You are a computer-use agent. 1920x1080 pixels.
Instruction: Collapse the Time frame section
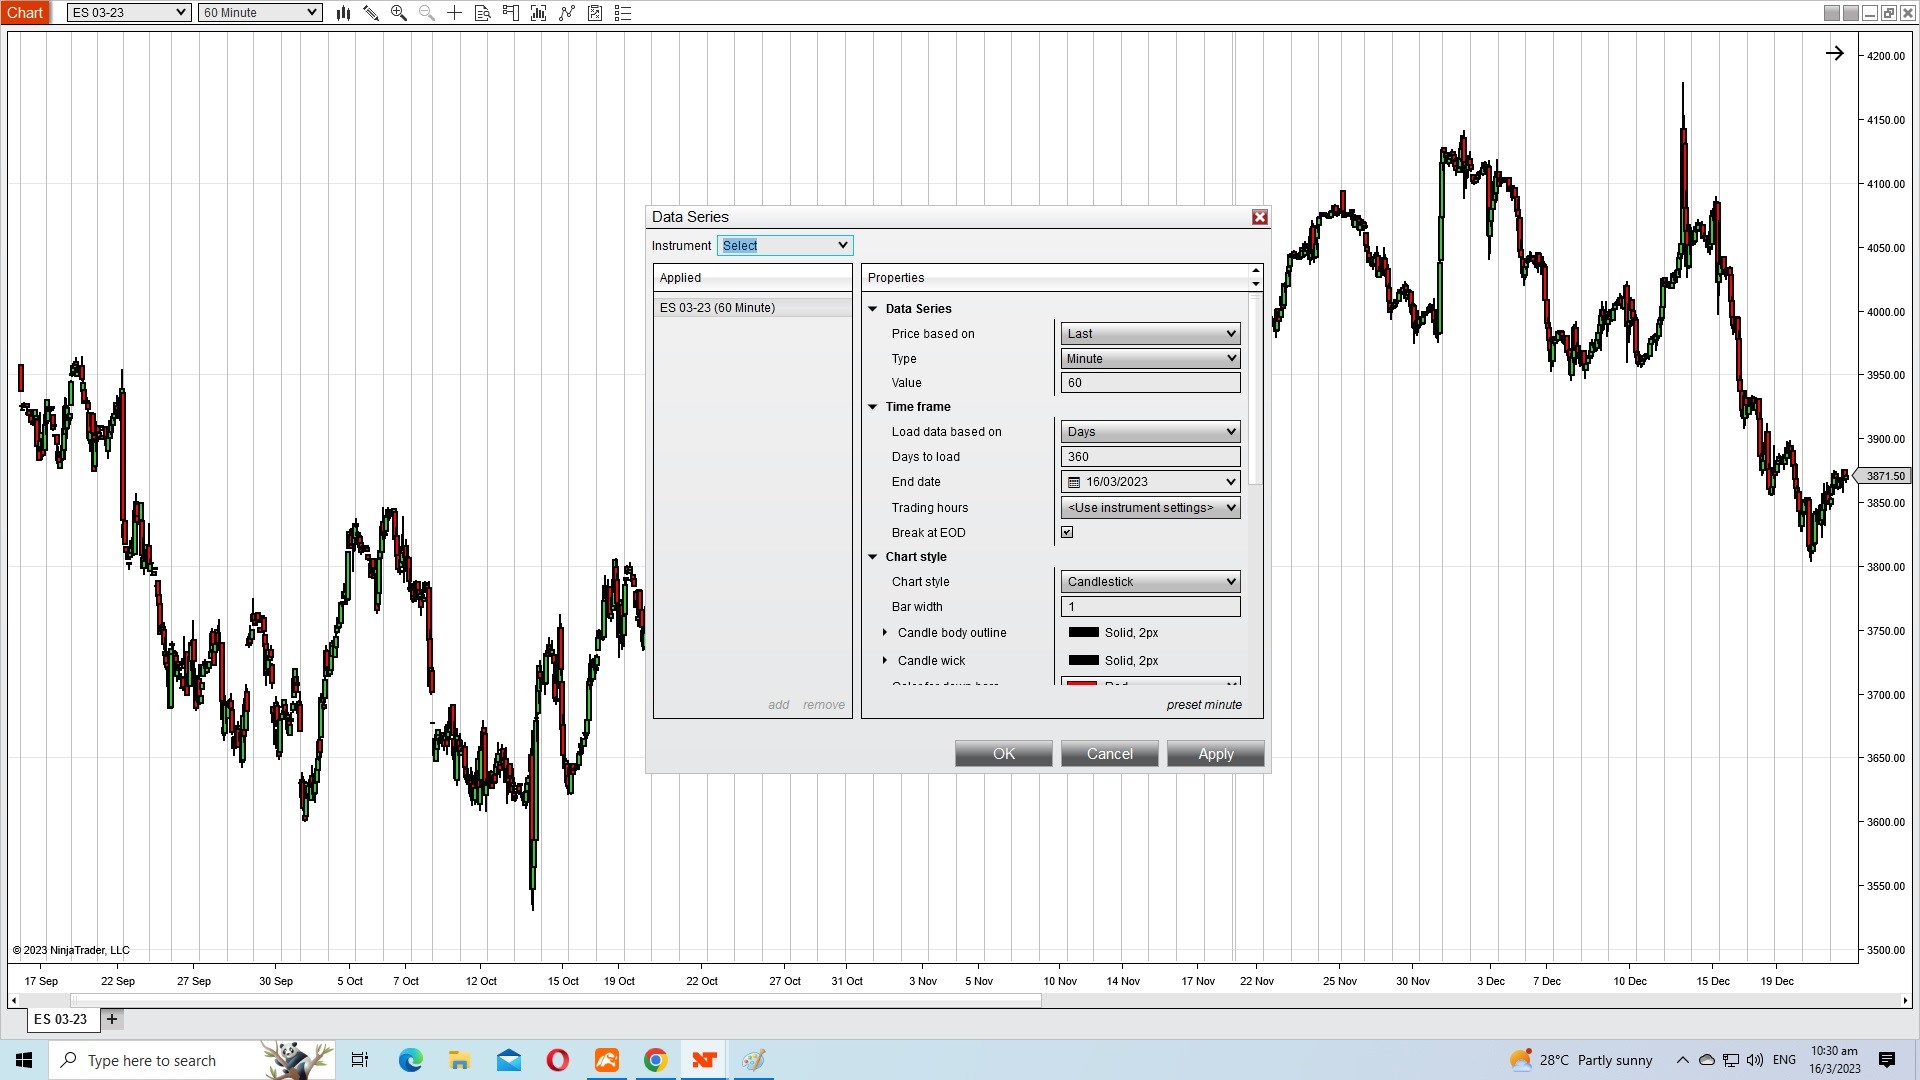(x=873, y=407)
